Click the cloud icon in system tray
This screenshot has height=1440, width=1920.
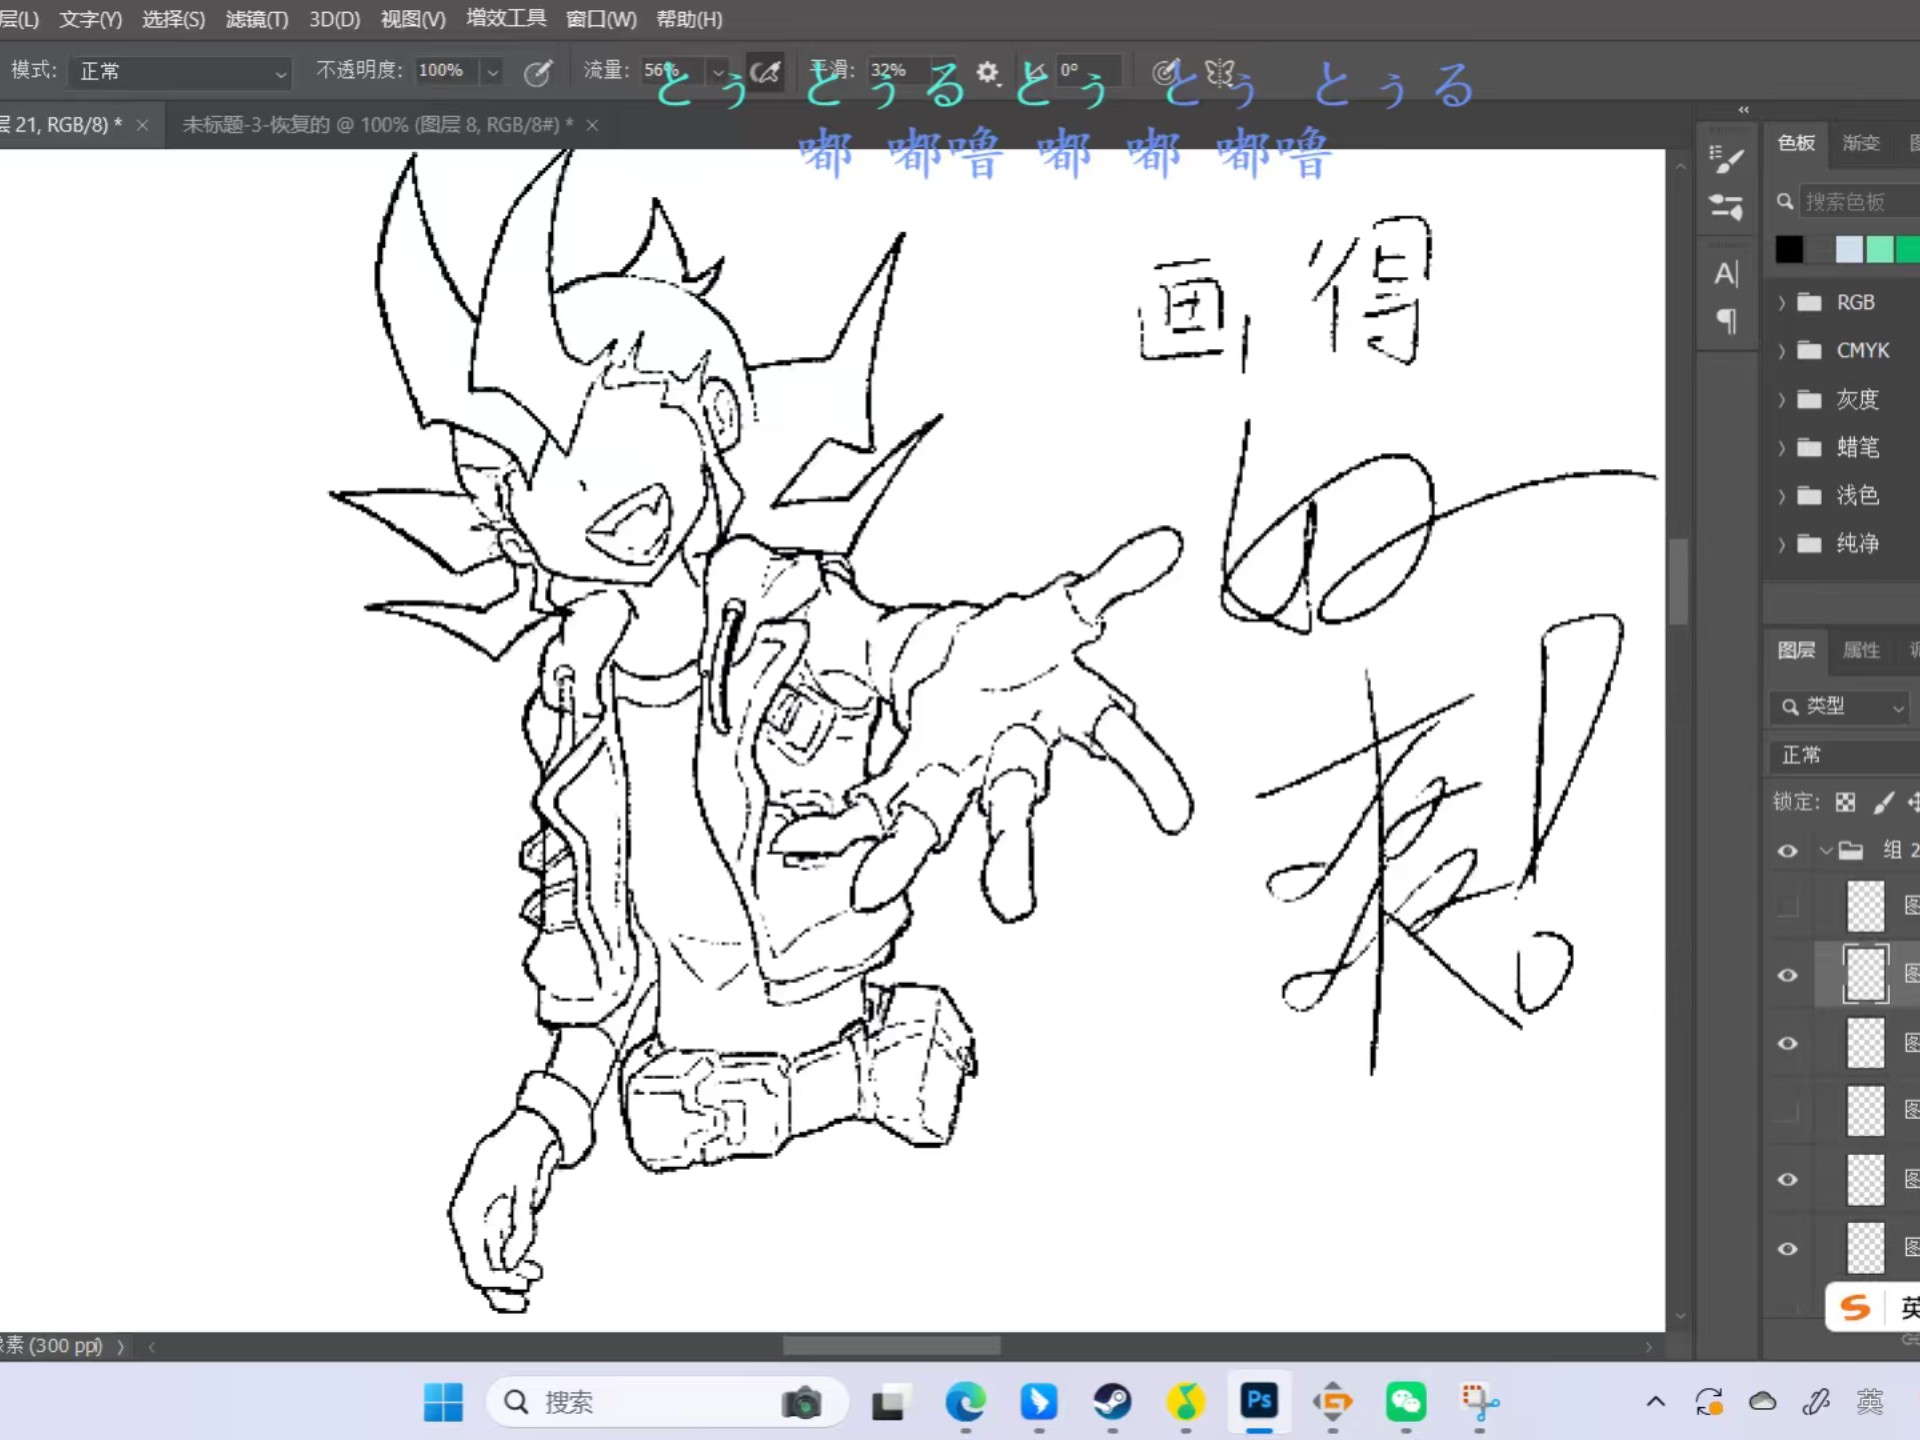[1762, 1402]
